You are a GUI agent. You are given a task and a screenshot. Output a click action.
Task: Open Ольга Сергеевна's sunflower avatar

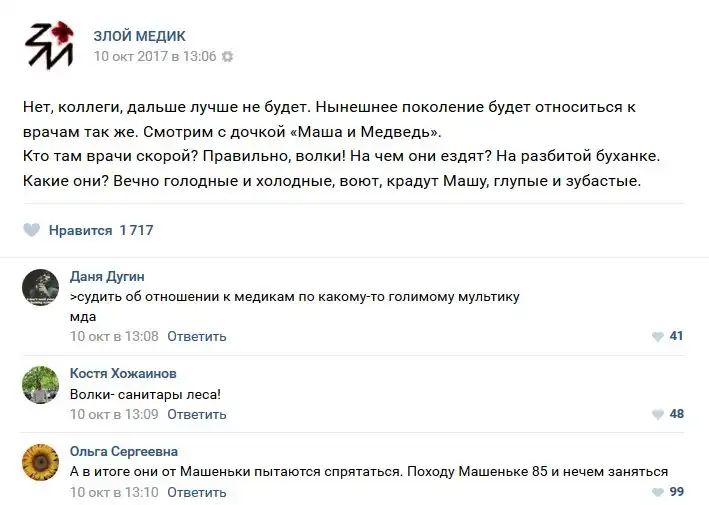coord(41,462)
